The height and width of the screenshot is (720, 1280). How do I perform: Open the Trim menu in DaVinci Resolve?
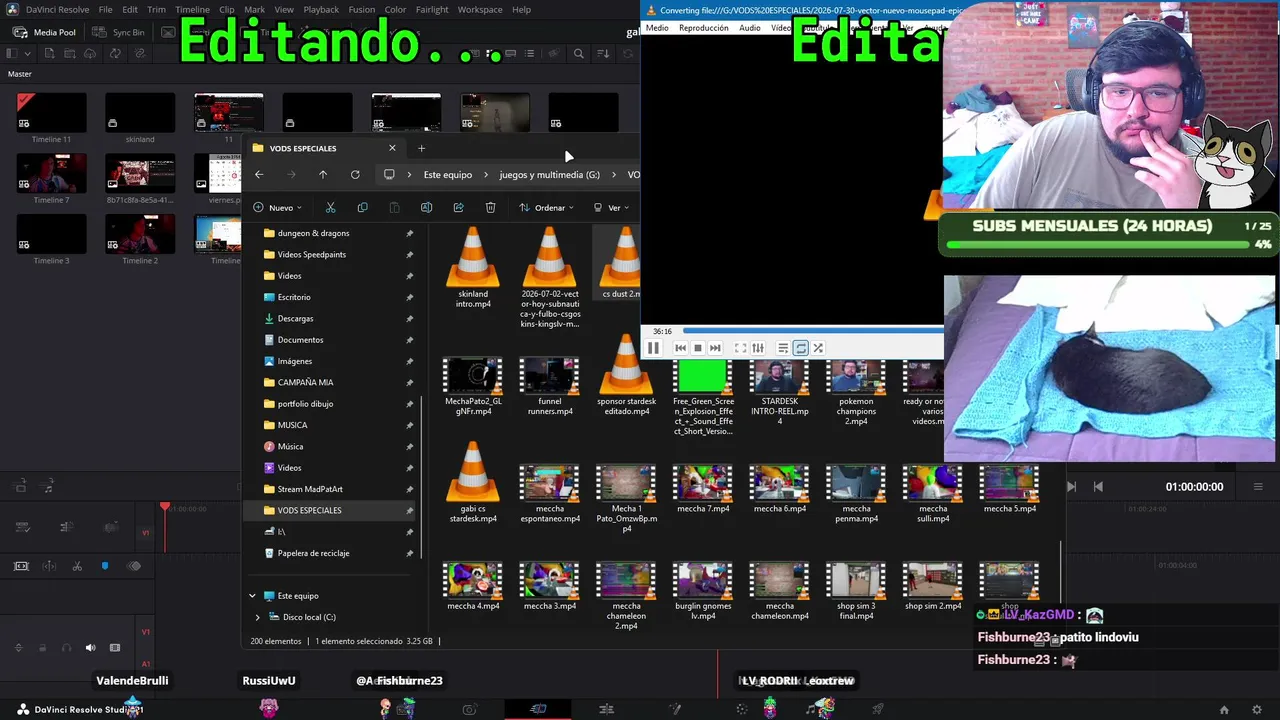coord(156,10)
